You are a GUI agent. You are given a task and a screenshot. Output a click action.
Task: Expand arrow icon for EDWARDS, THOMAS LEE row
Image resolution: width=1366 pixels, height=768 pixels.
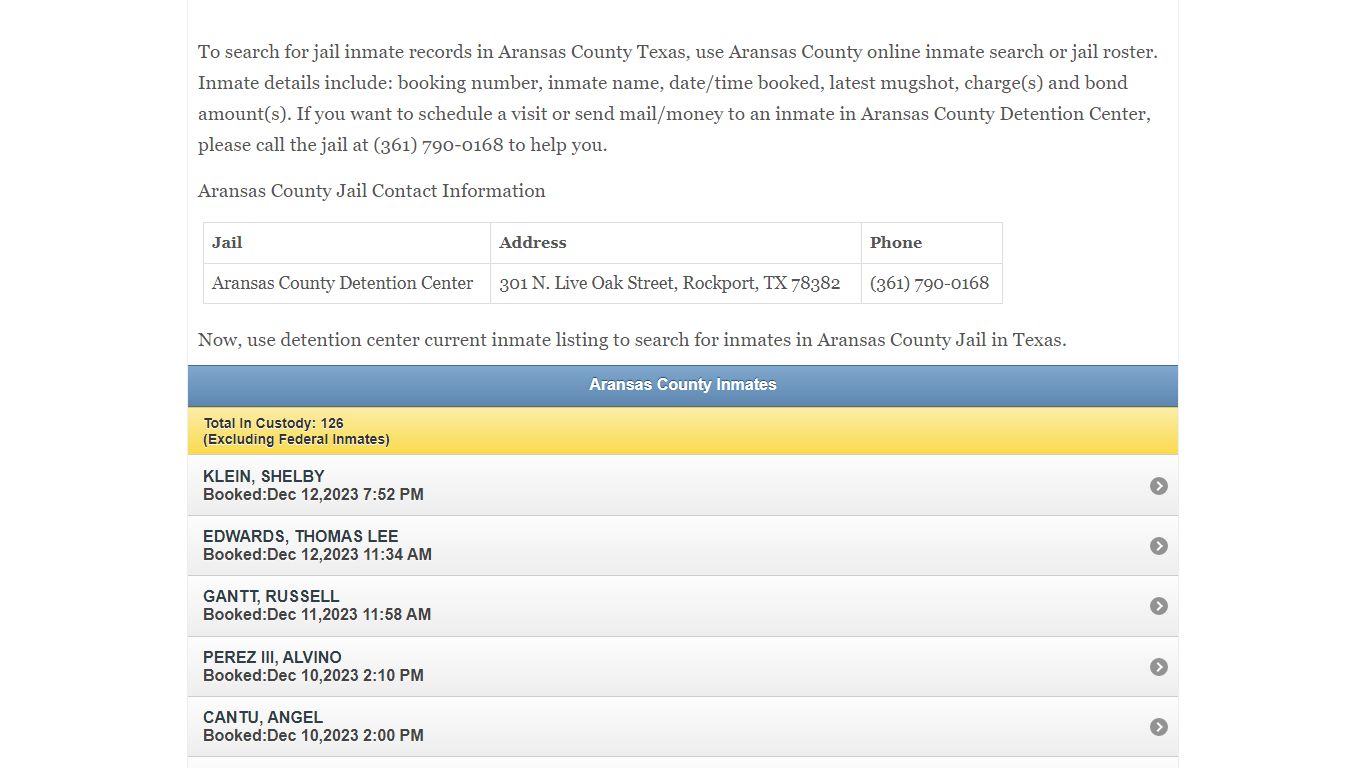1159,546
